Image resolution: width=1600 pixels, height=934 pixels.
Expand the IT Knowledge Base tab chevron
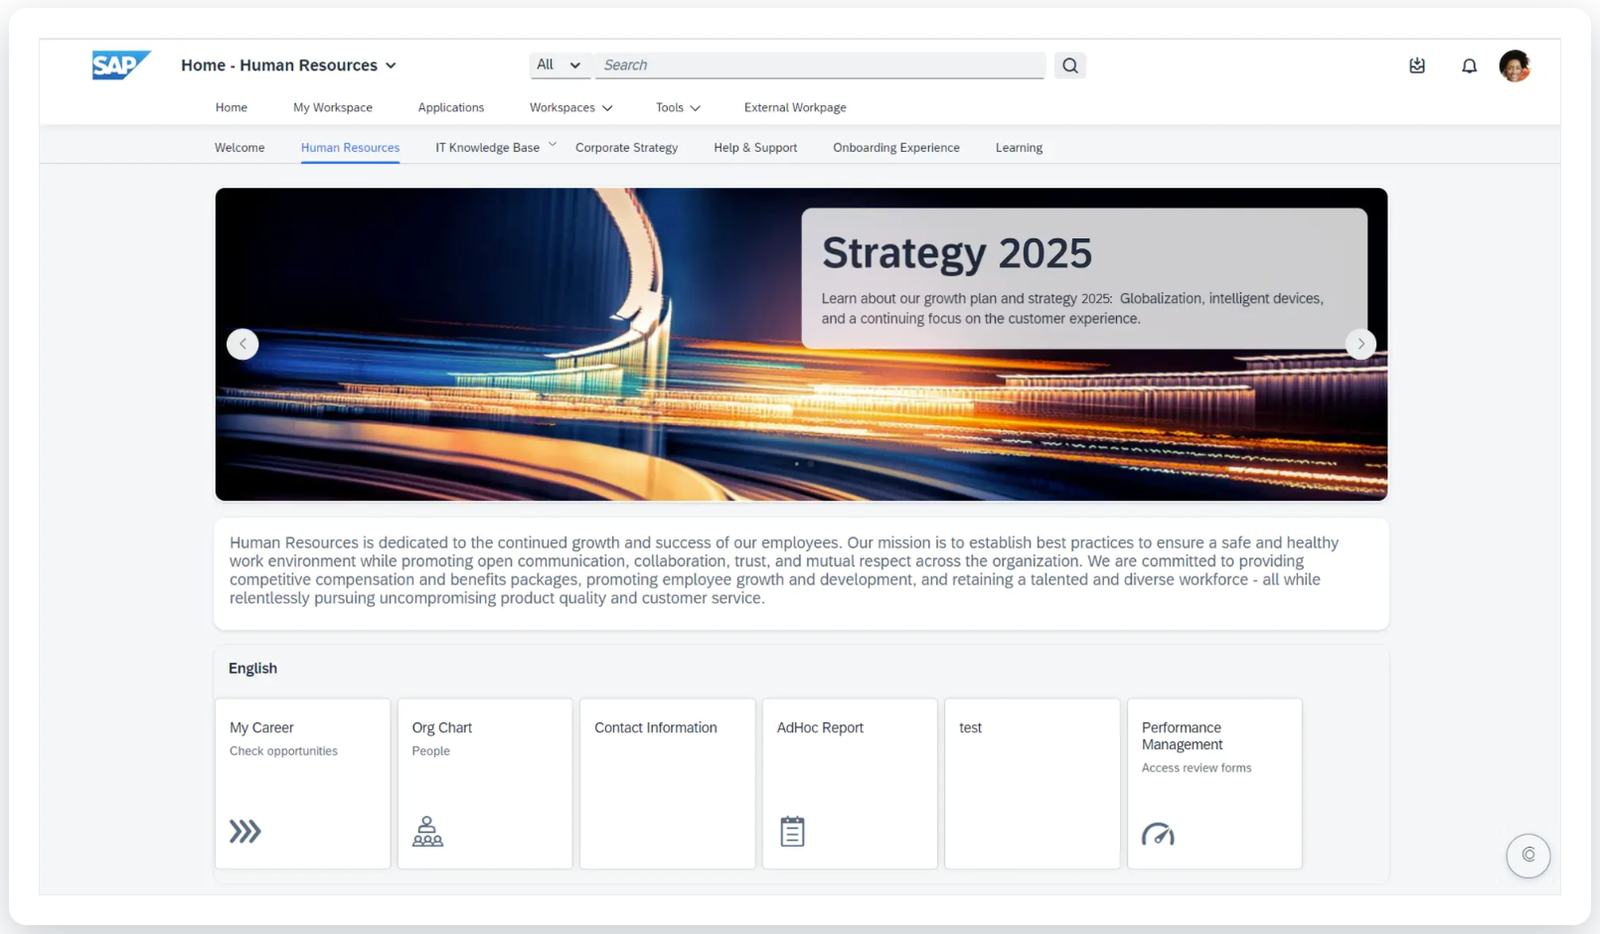click(552, 145)
